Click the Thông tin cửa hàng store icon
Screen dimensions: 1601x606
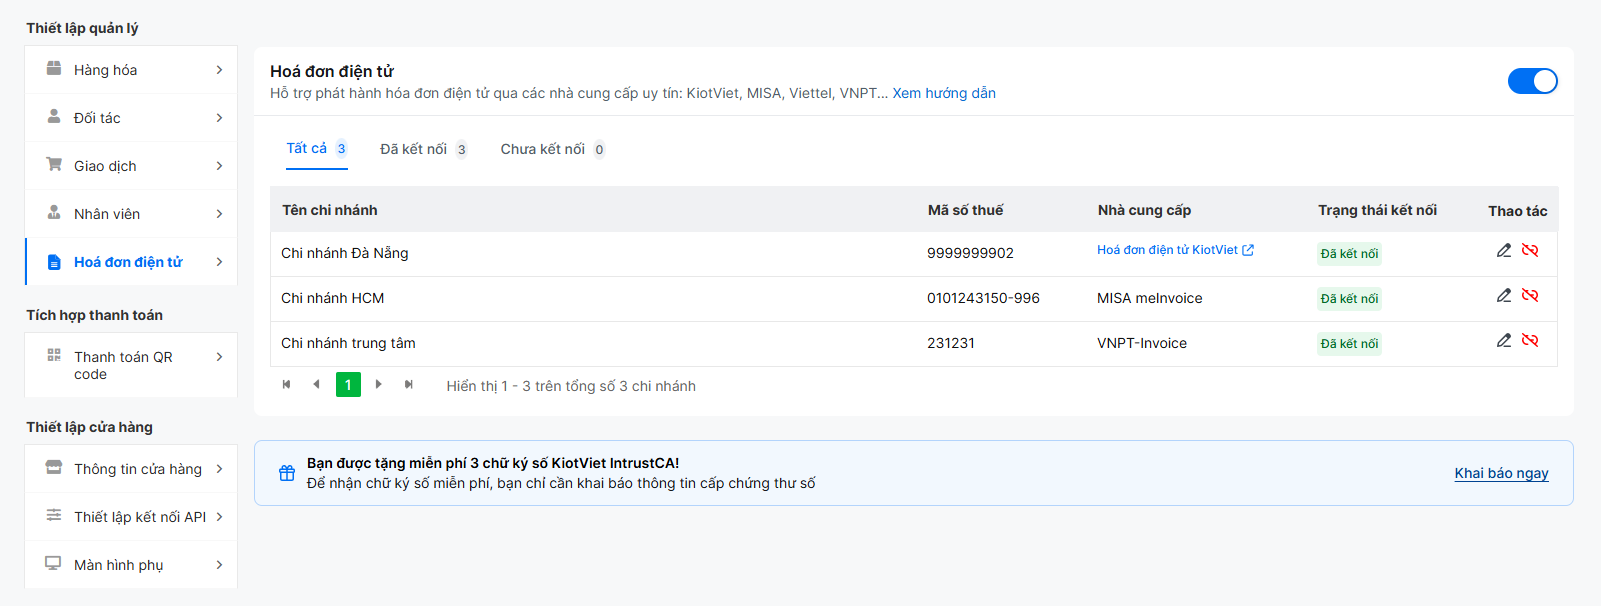pos(54,468)
